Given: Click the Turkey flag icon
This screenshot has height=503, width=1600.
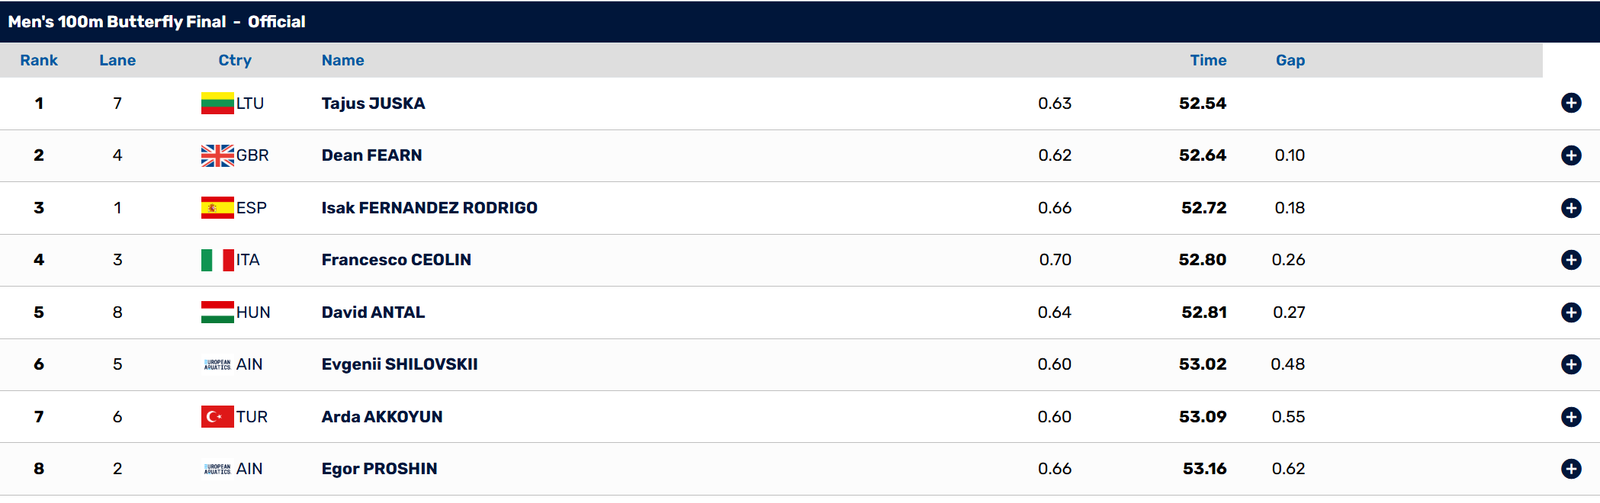Looking at the screenshot, I should pos(217,416).
